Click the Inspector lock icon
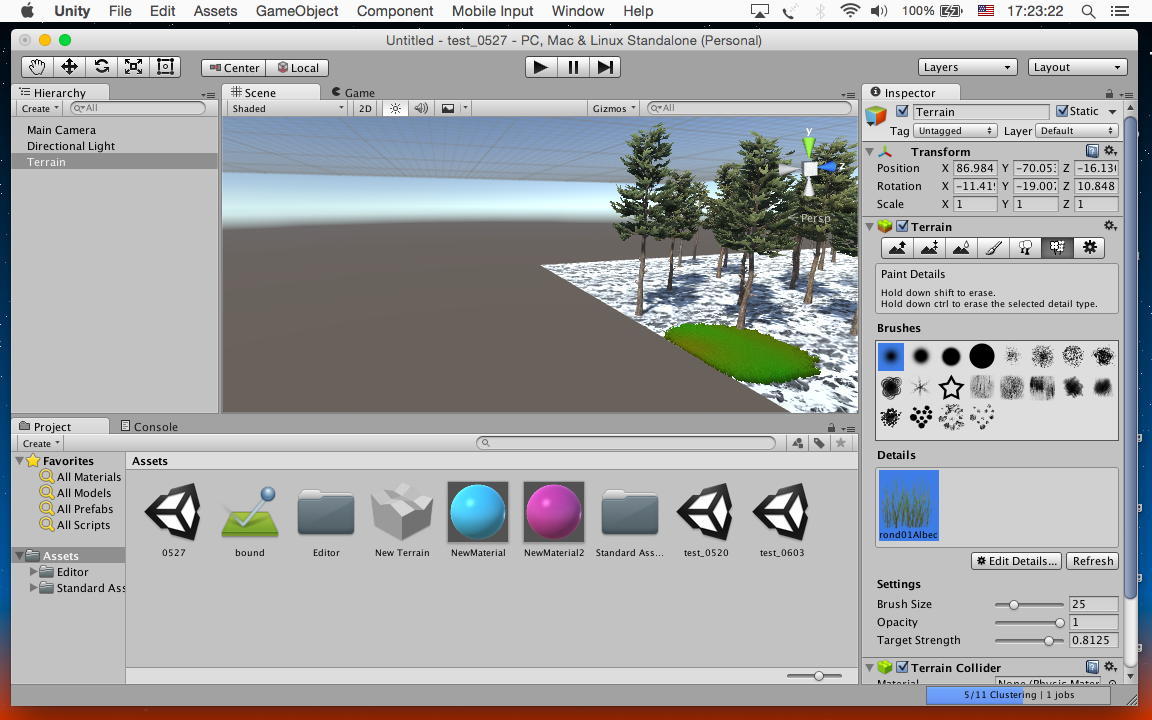 point(1109,93)
